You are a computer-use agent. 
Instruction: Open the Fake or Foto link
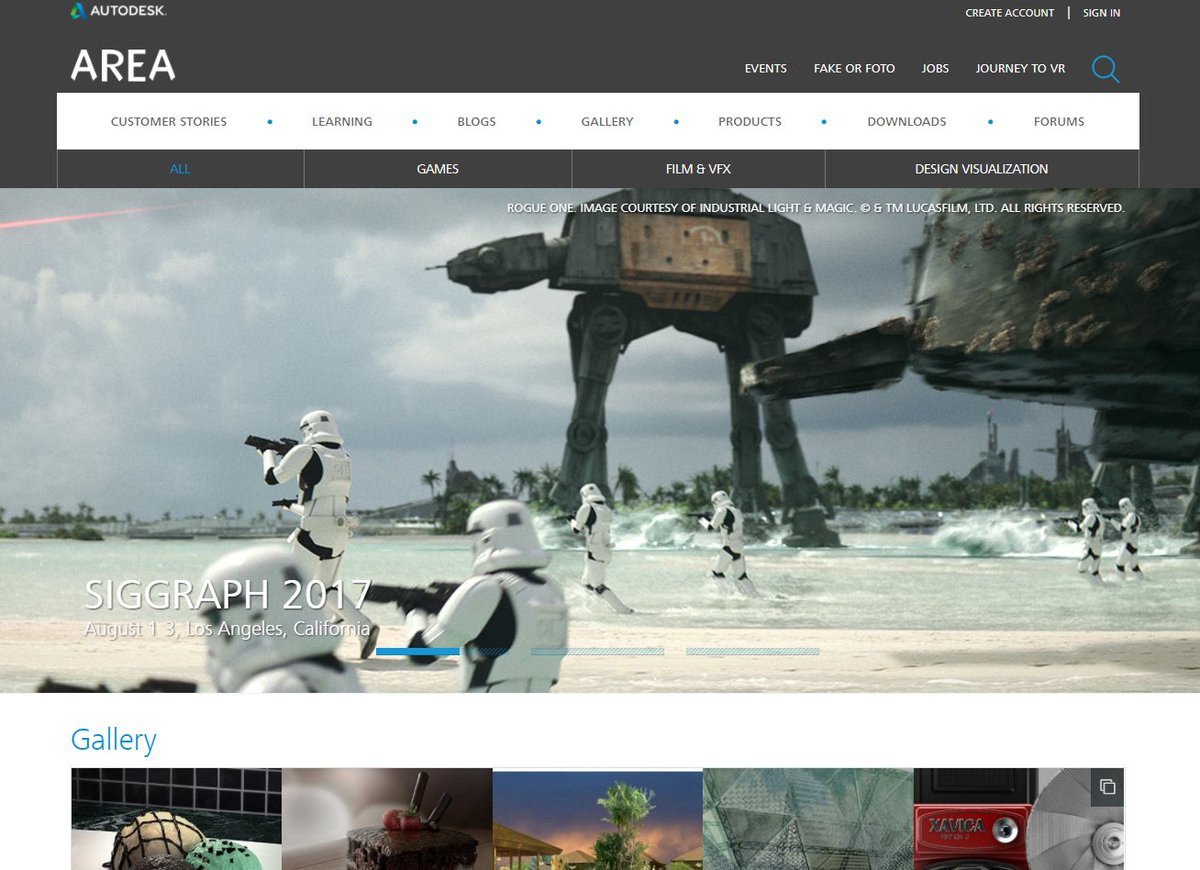(854, 69)
